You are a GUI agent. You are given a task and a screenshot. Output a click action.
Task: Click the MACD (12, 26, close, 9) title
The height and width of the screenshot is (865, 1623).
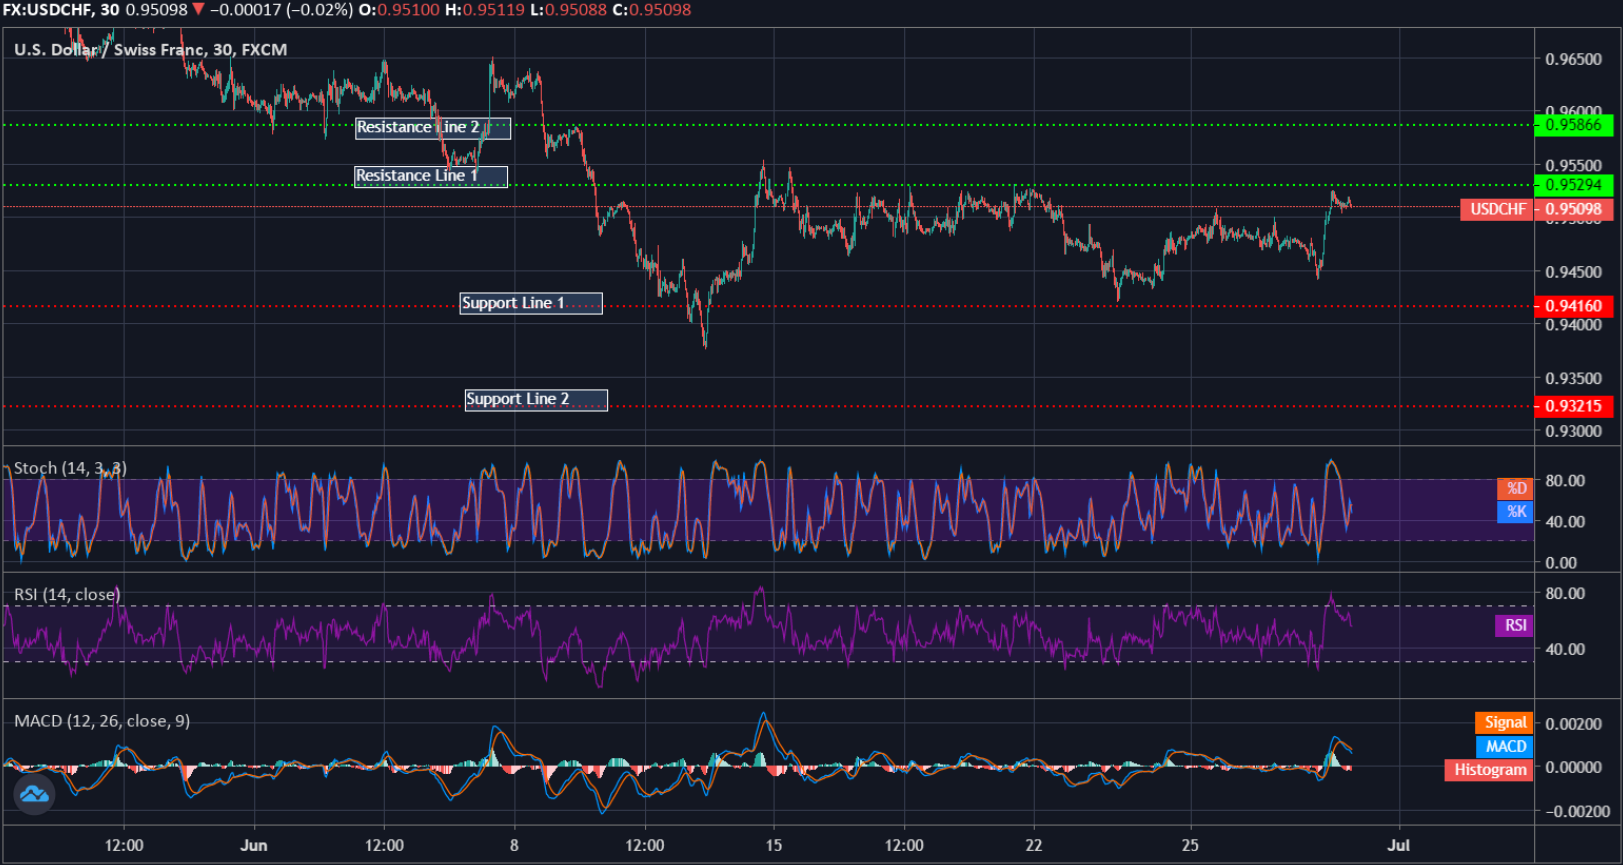pyautogui.click(x=102, y=721)
